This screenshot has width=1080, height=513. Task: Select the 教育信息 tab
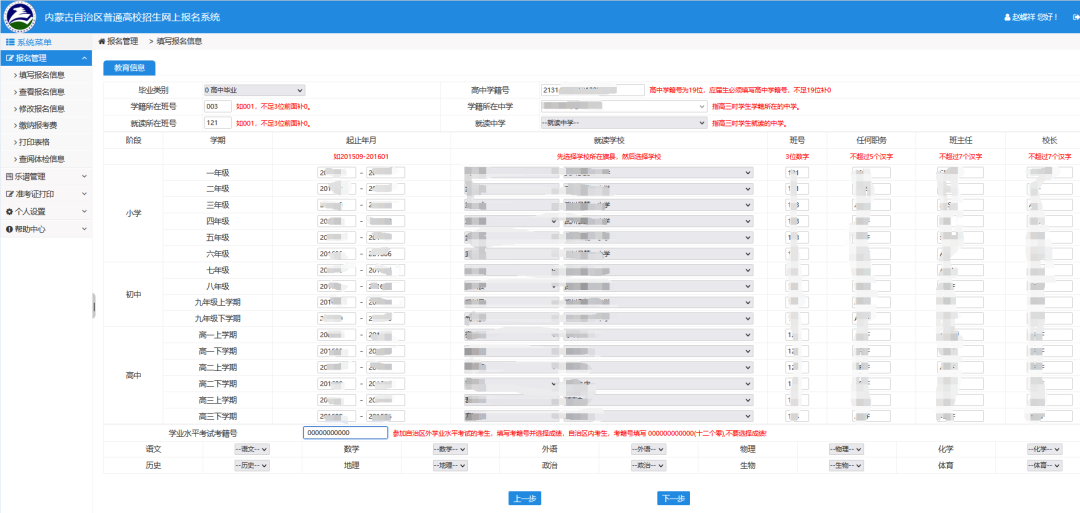pos(128,68)
